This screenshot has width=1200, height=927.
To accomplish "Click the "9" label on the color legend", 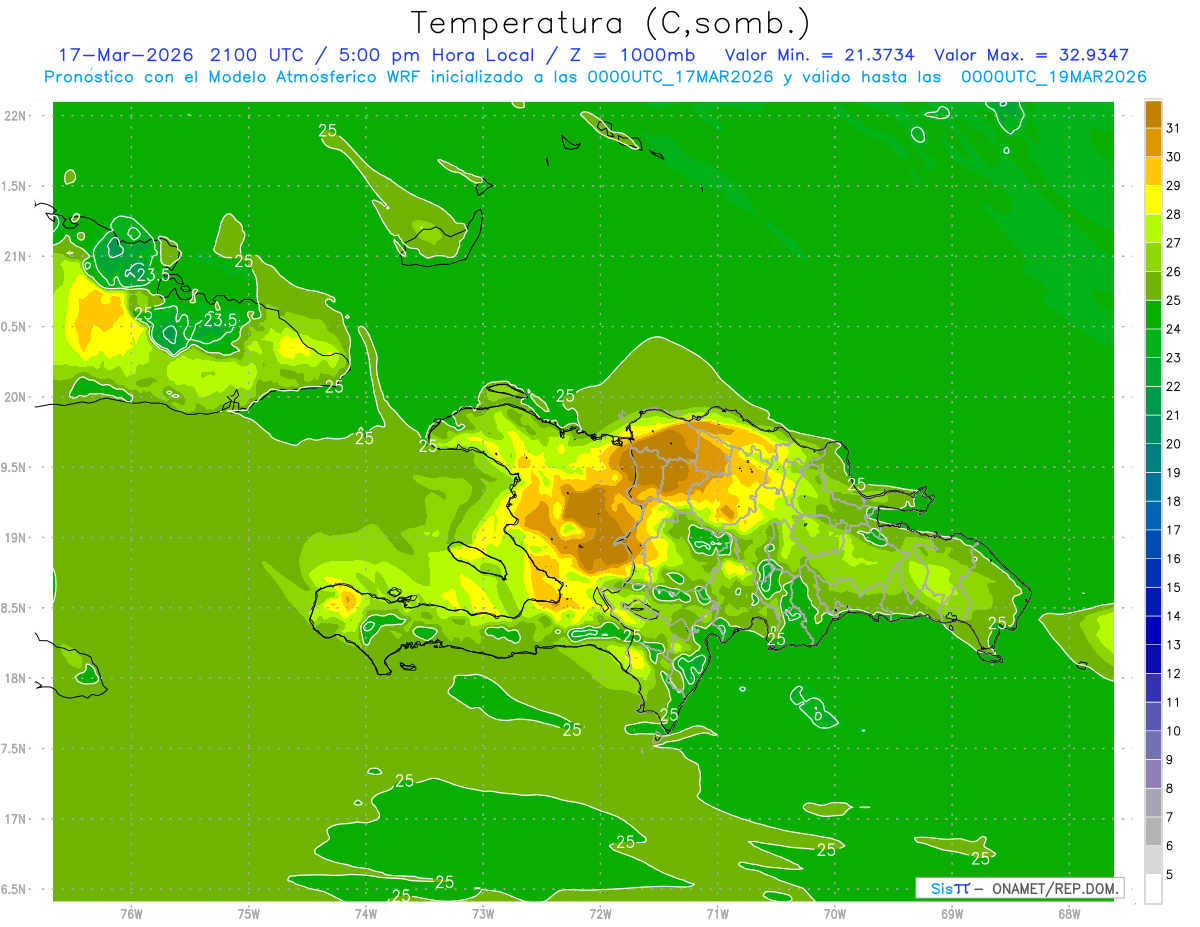I will click(1170, 760).
